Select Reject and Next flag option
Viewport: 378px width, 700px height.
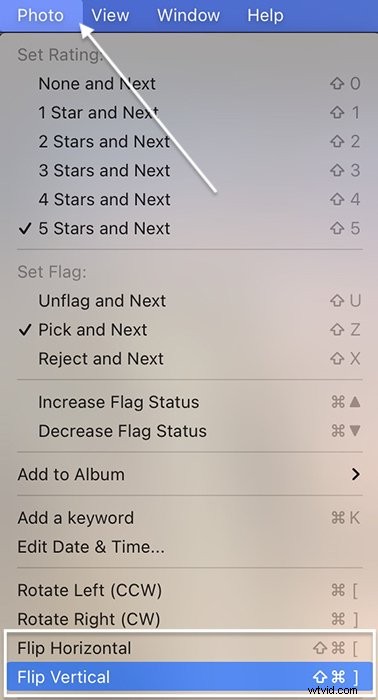pos(189,359)
